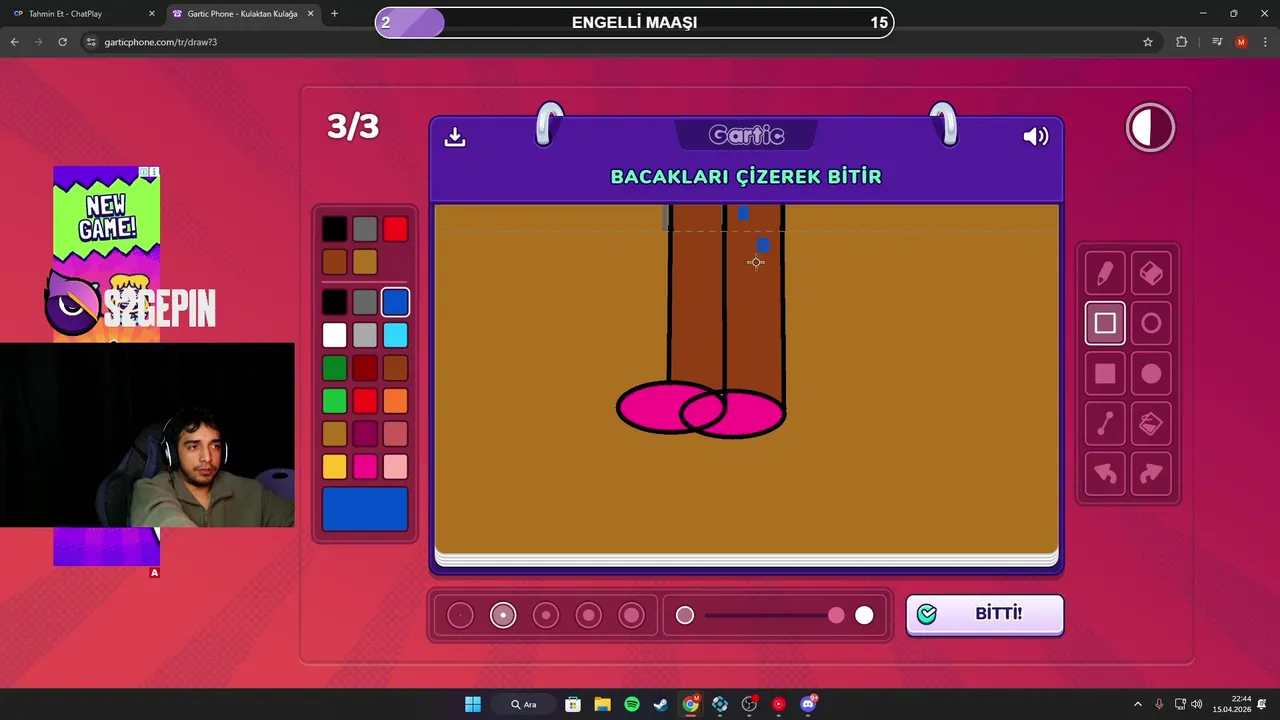Reload the Gartic Phone page
The width and height of the screenshot is (1280, 720).
[x=62, y=42]
